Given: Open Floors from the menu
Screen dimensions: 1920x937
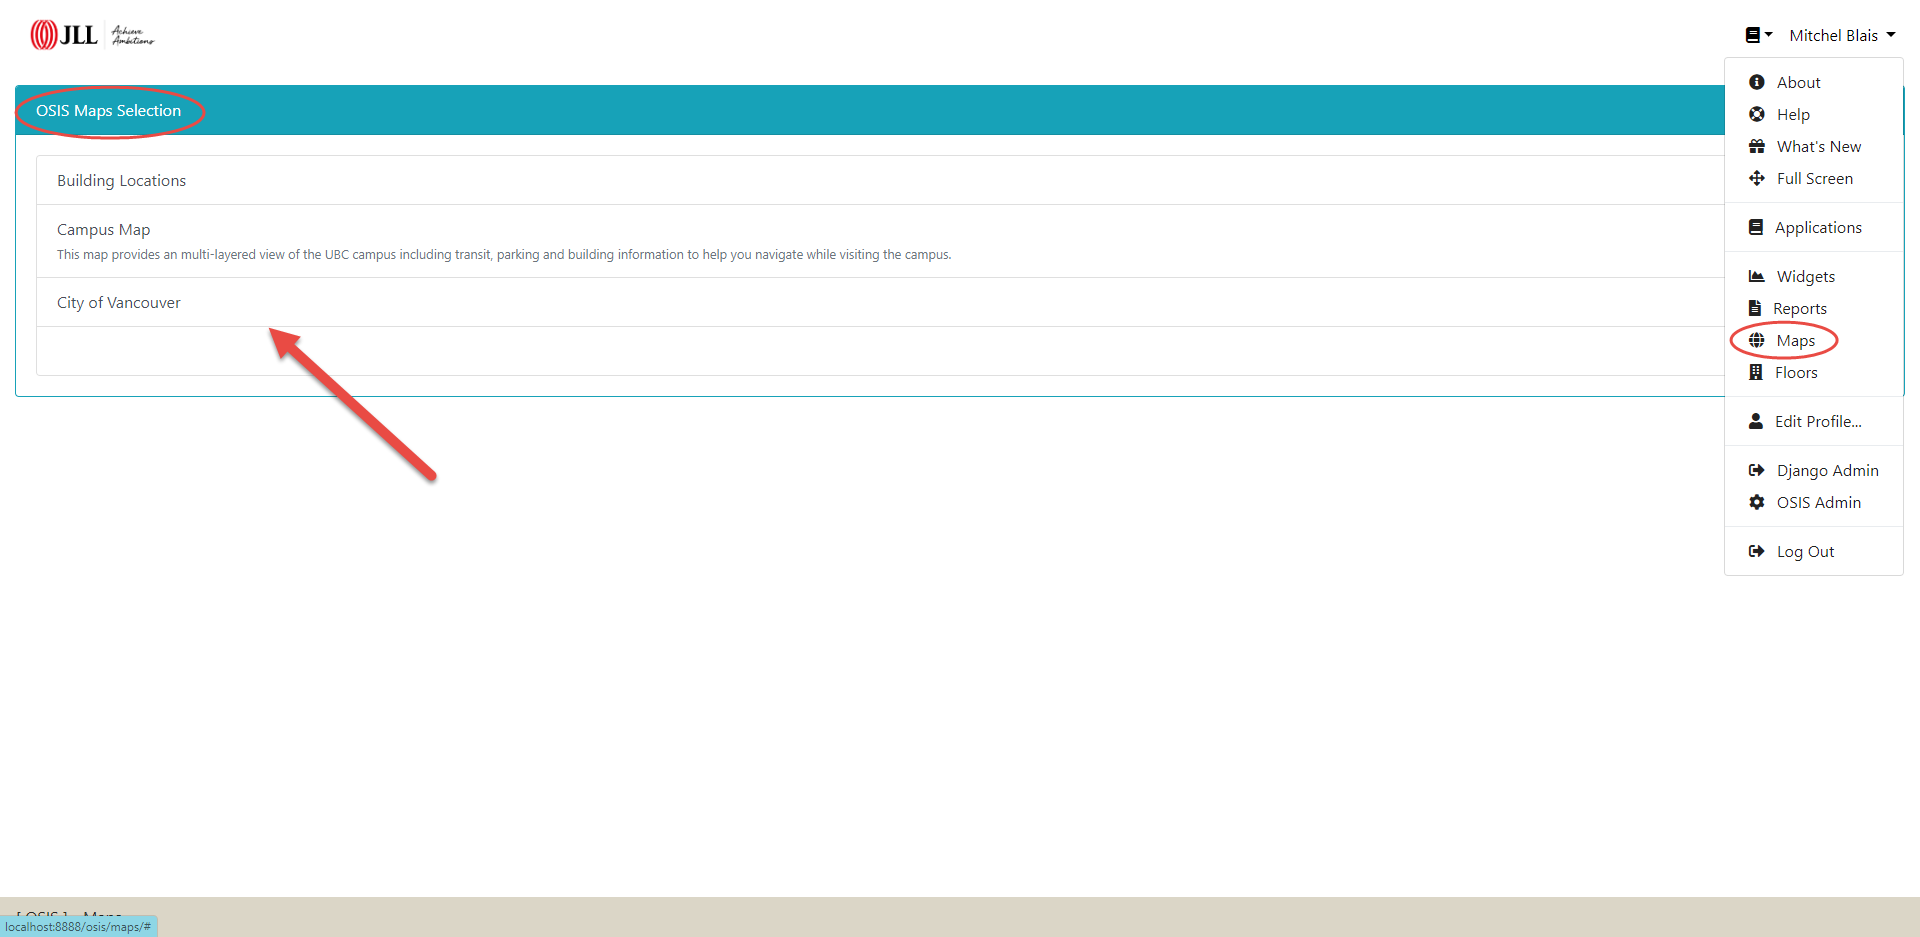Looking at the screenshot, I should [1796, 372].
